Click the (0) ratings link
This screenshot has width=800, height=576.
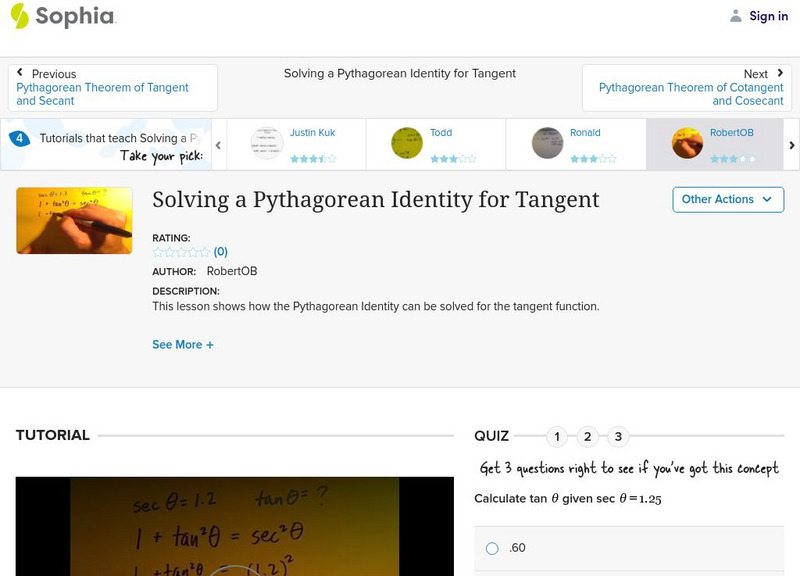tap(220, 254)
